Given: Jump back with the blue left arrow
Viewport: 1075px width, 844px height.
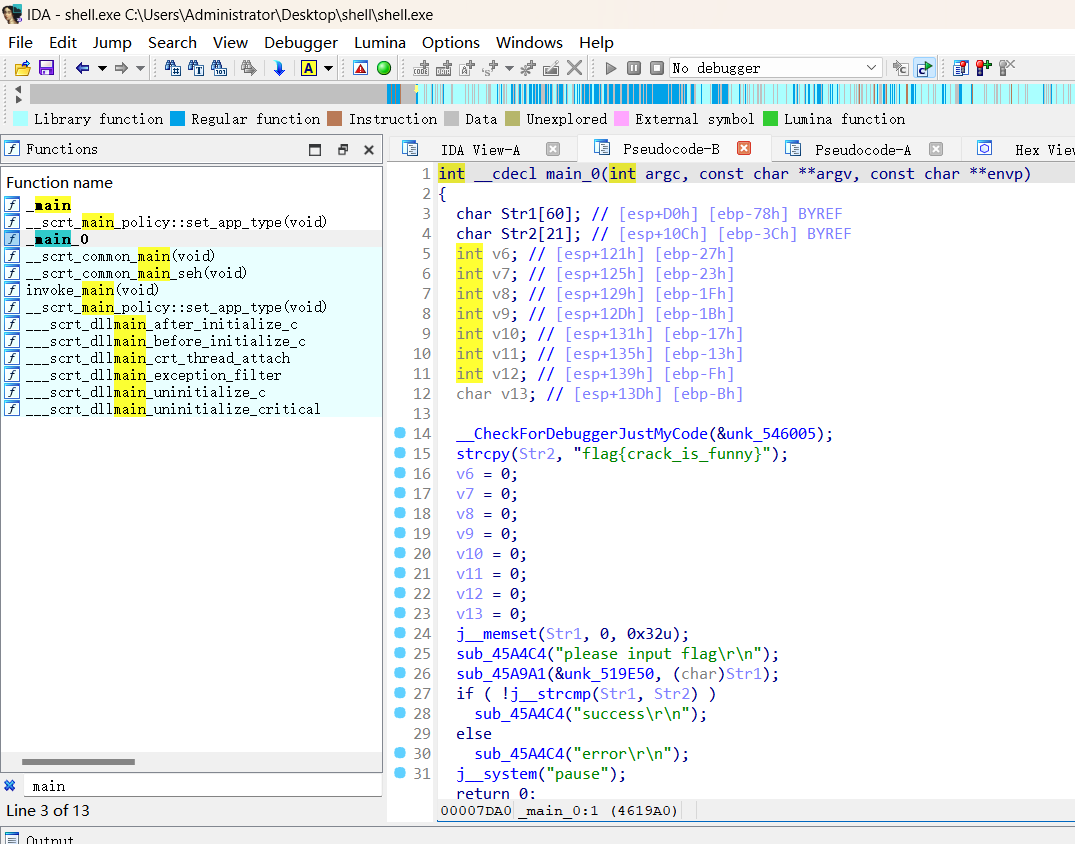Looking at the screenshot, I should [x=82, y=68].
